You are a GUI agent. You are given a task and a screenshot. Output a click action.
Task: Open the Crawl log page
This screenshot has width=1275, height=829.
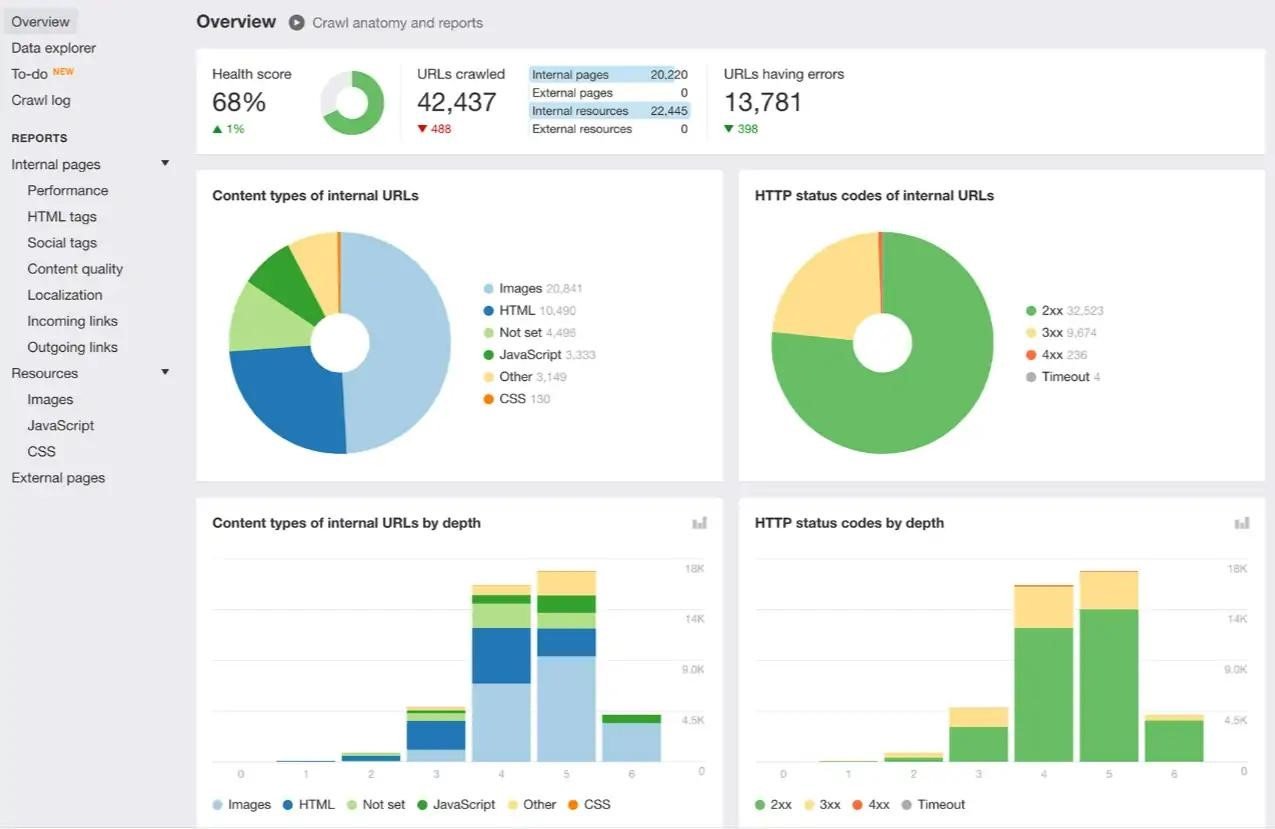click(41, 100)
